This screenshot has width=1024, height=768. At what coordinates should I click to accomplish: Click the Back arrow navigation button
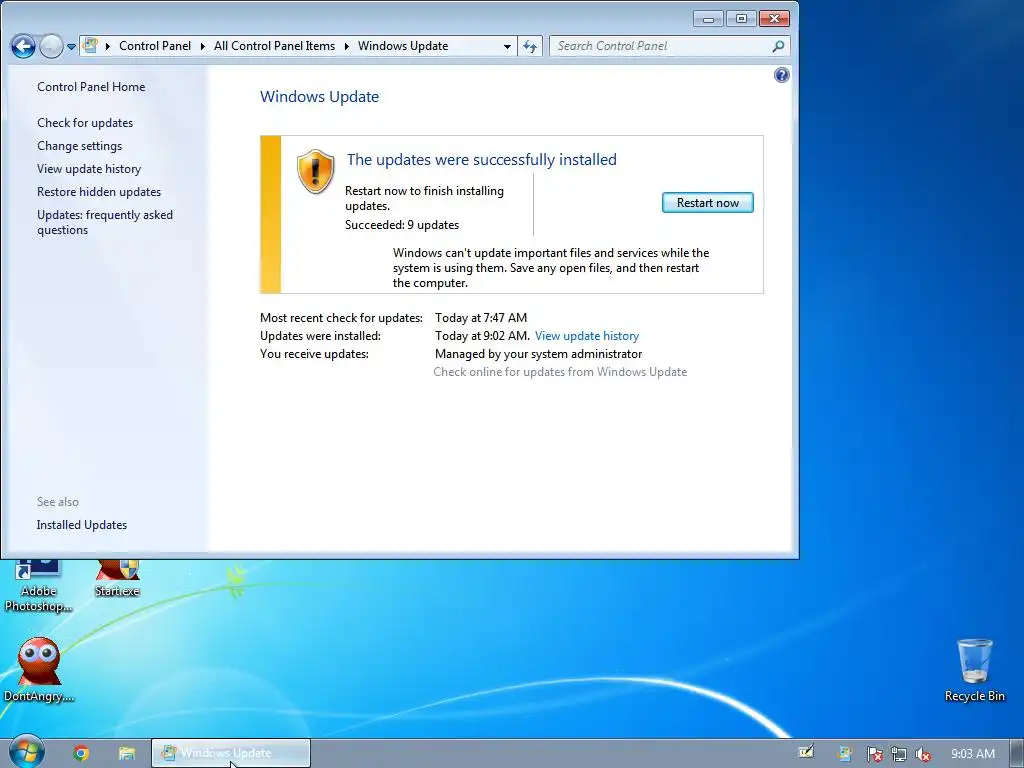[24, 46]
